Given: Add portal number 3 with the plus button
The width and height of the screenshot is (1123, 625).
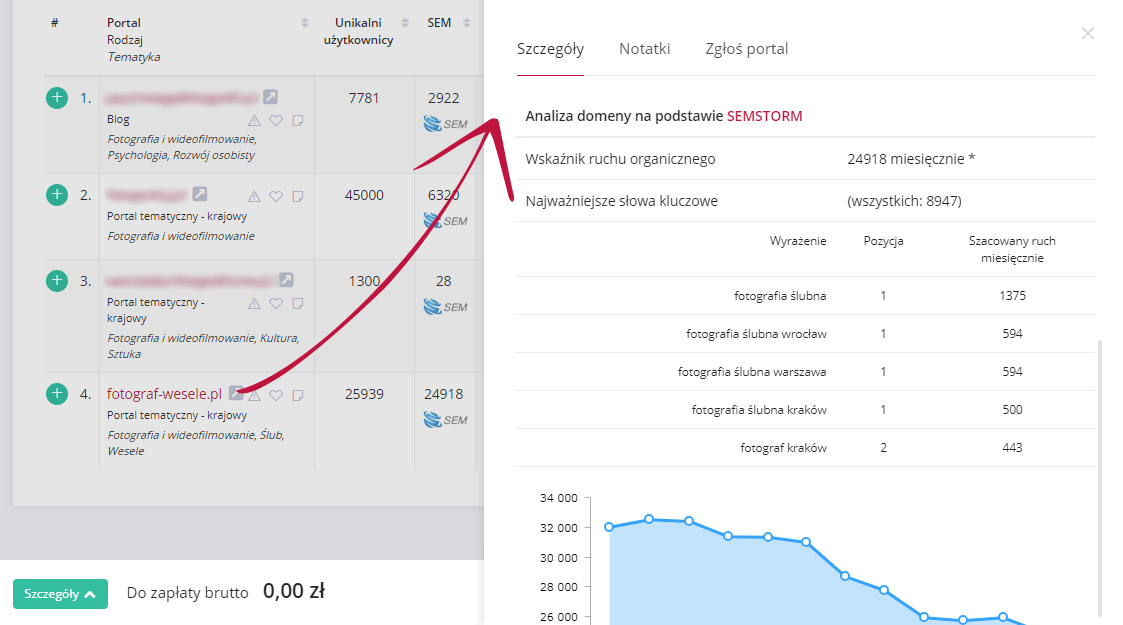Looking at the screenshot, I should click(x=57, y=281).
